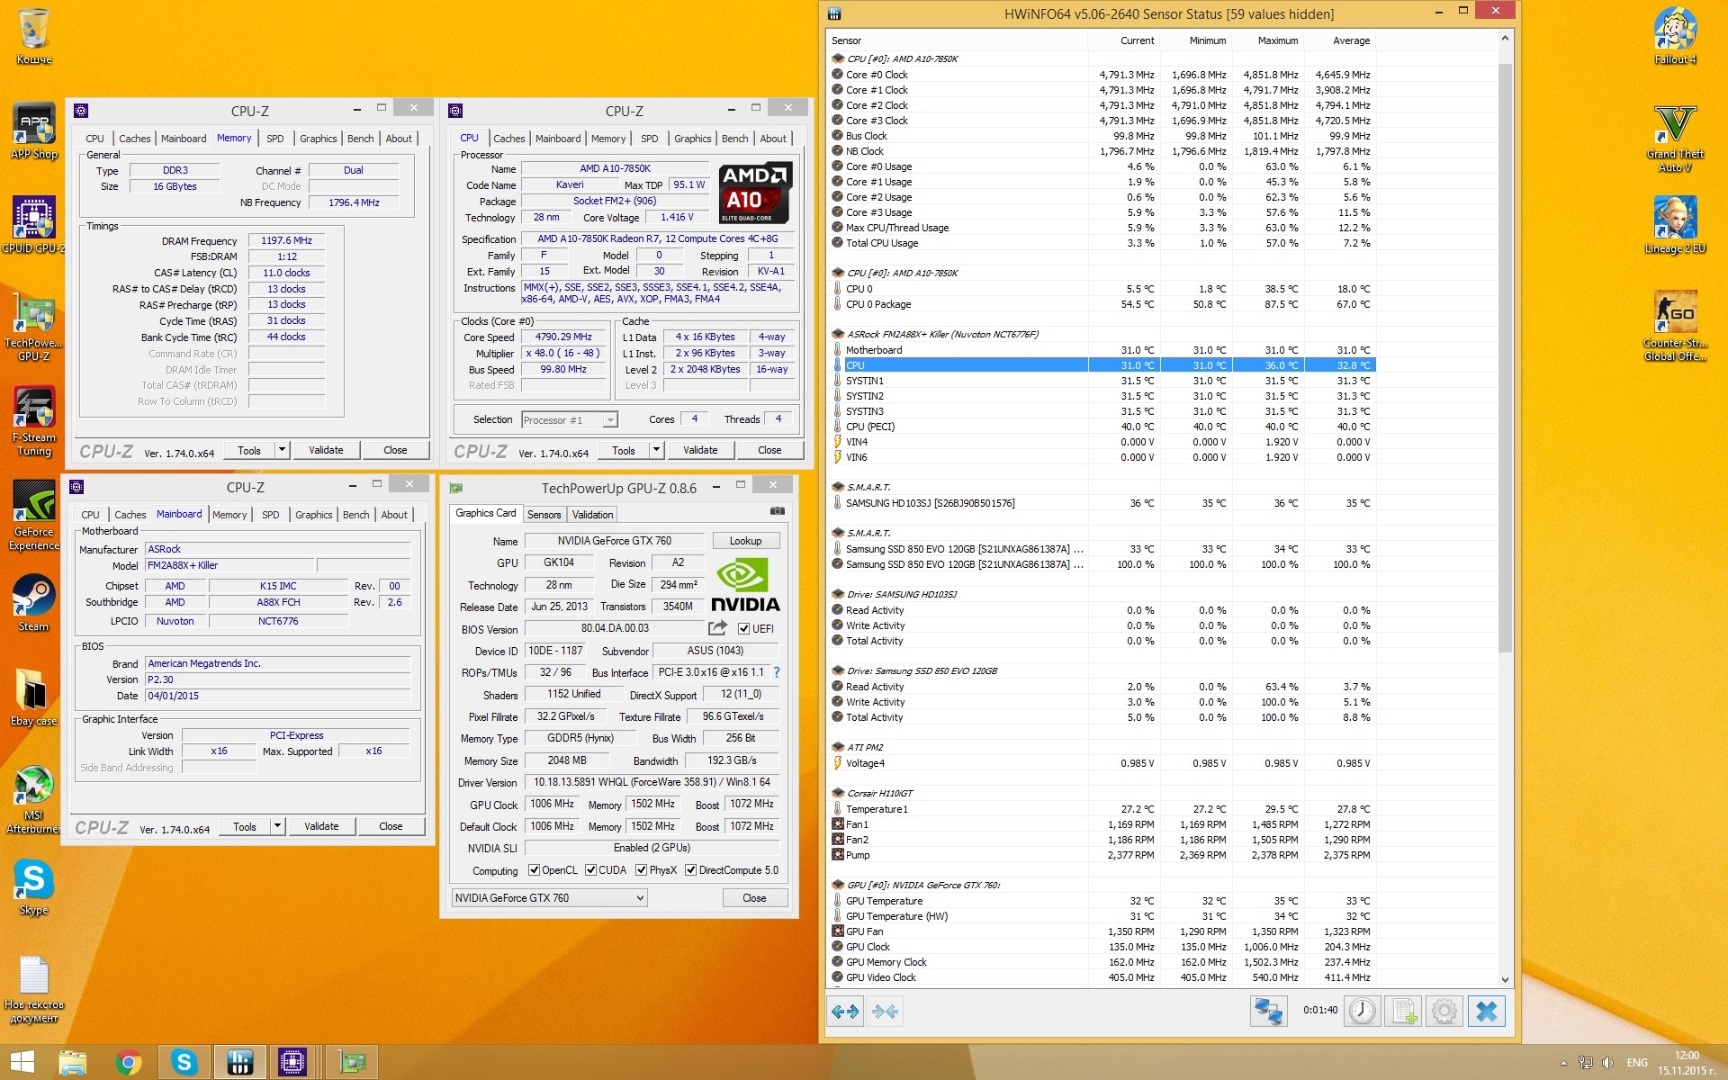Screen dimensions: 1728x1080
Task: Switch to the Validation tab in GPU-Z
Action: 593,514
